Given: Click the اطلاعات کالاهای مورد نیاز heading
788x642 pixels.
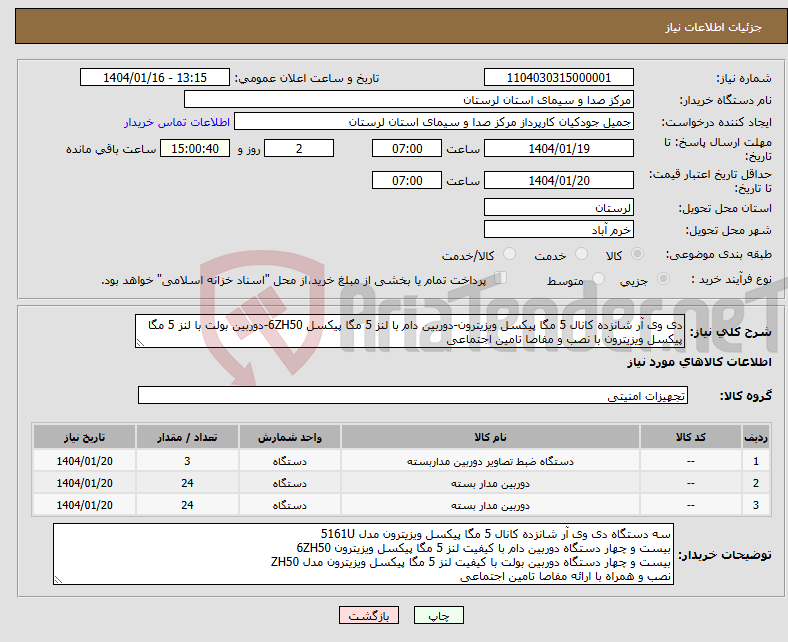Looking at the screenshot, I should point(699,362).
